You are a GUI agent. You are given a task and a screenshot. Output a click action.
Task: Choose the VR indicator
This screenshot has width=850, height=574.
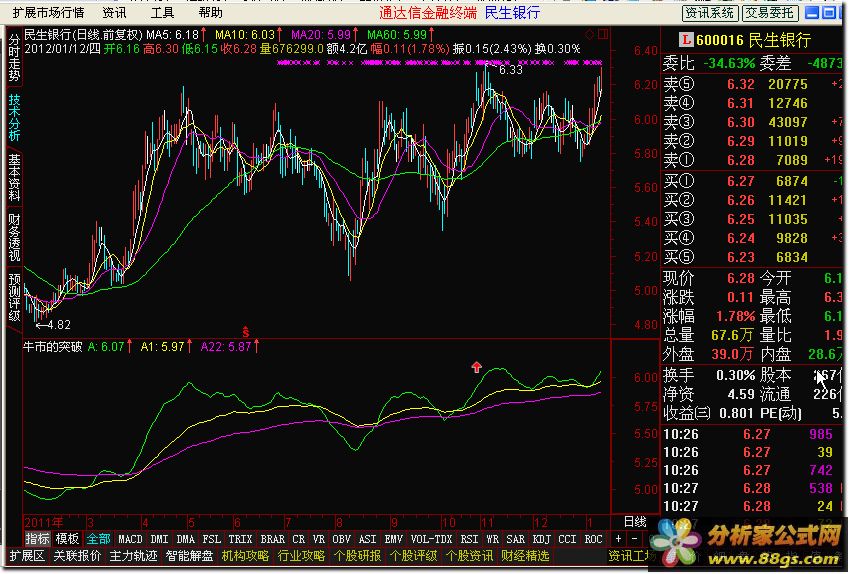pos(319,539)
